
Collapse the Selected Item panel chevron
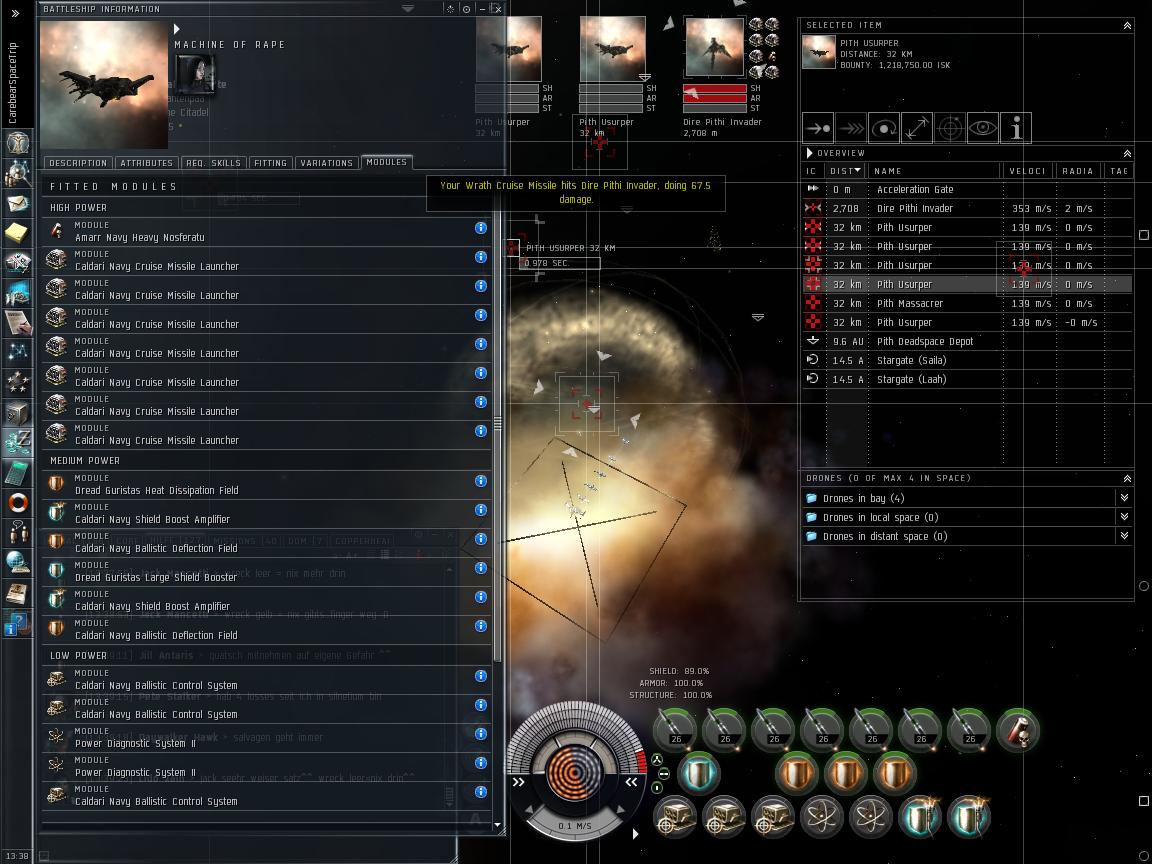click(1127, 26)
